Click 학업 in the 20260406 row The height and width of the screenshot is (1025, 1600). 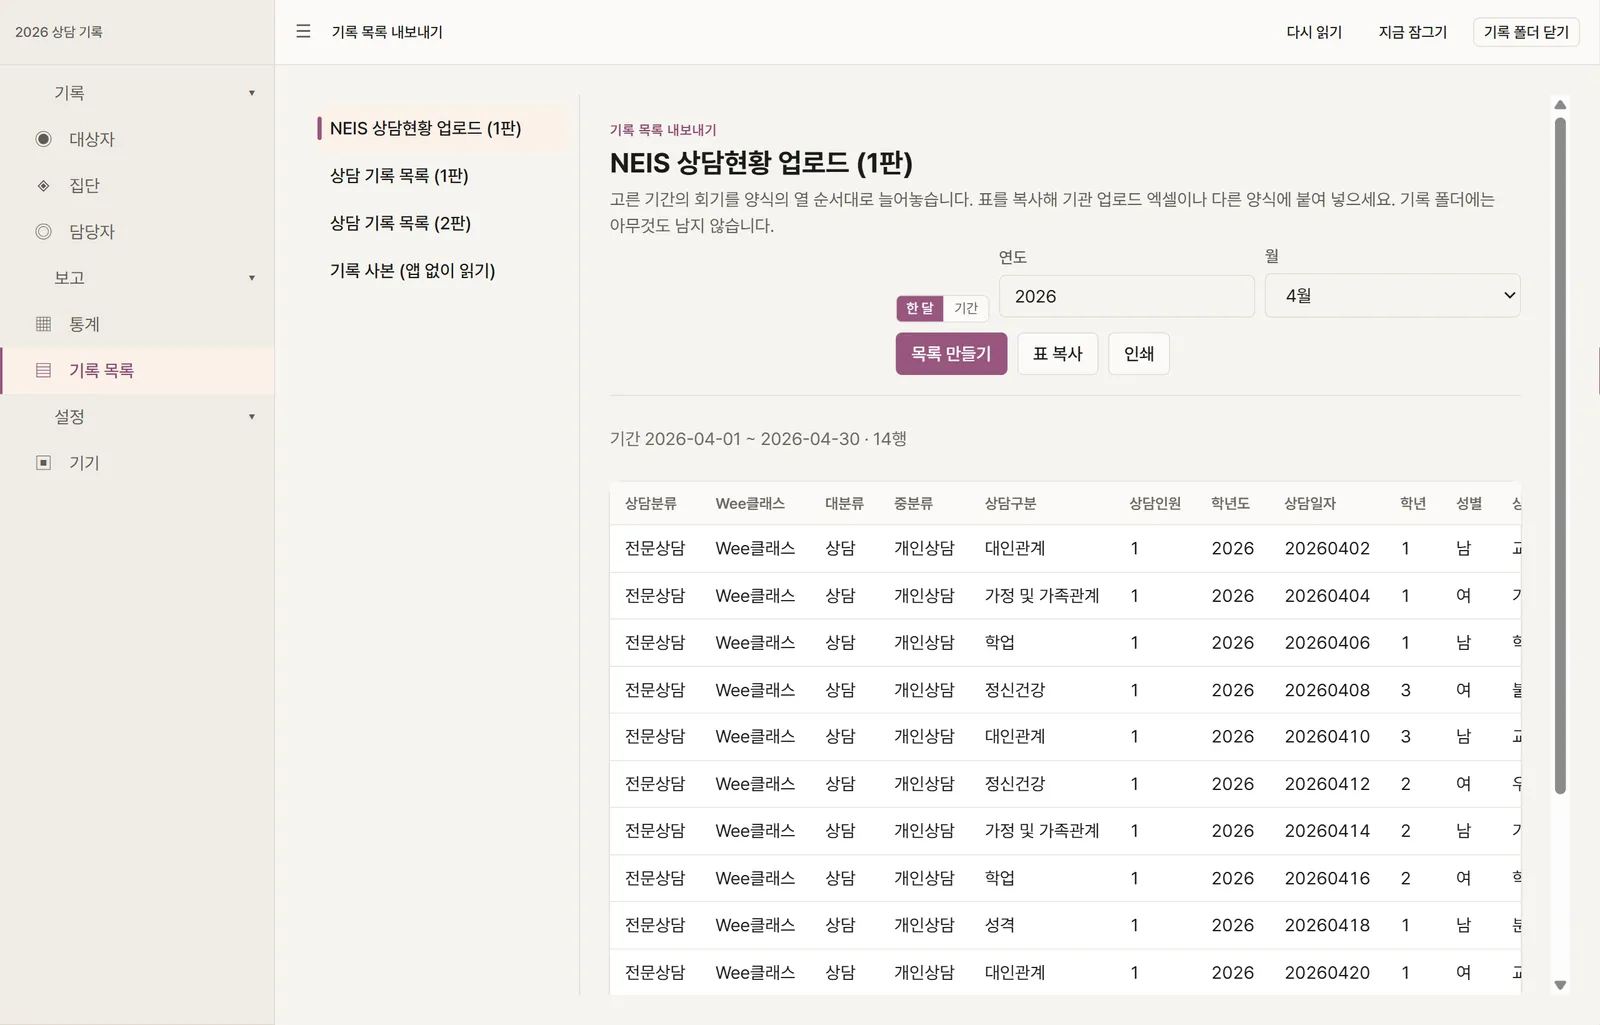(1000, 642)
